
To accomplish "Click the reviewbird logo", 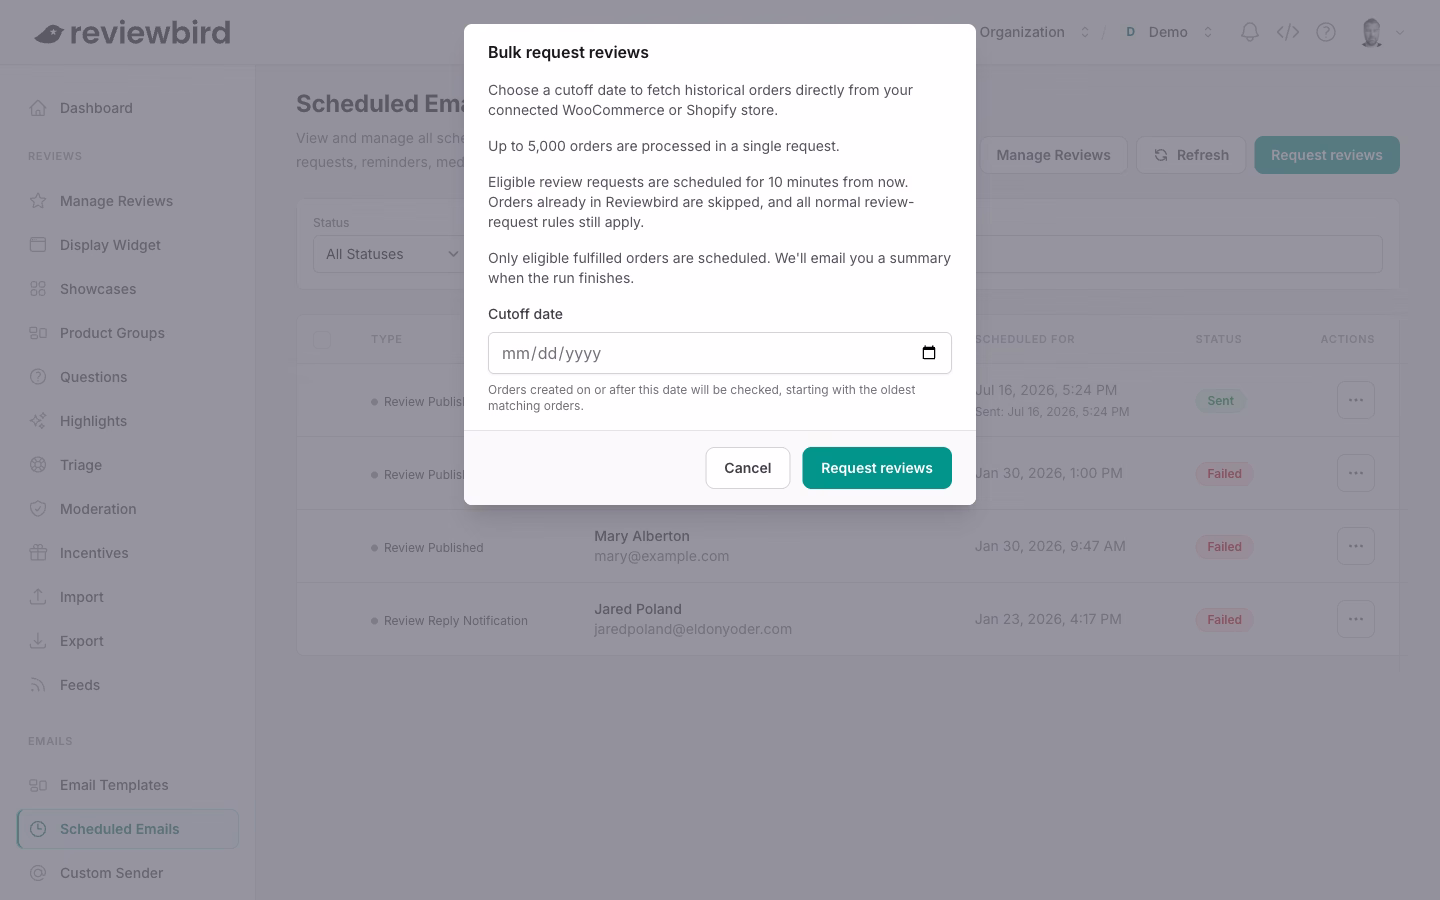I will (132, 33).
